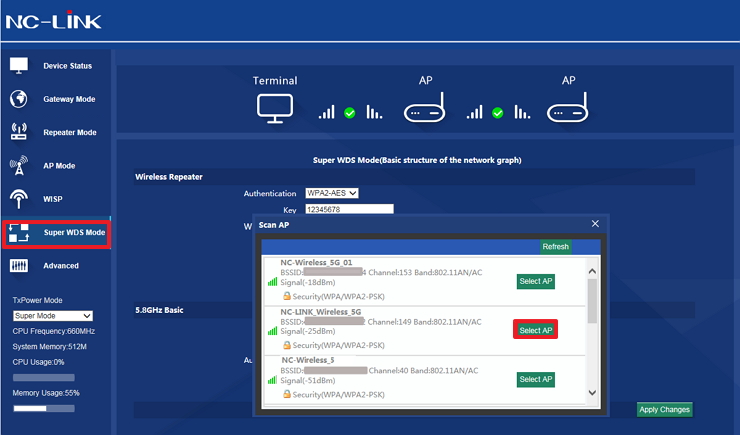Click lock icon for NC-LINK_Wireless_5G security
This screenshot has width=740, height=435.
point(286,345)
